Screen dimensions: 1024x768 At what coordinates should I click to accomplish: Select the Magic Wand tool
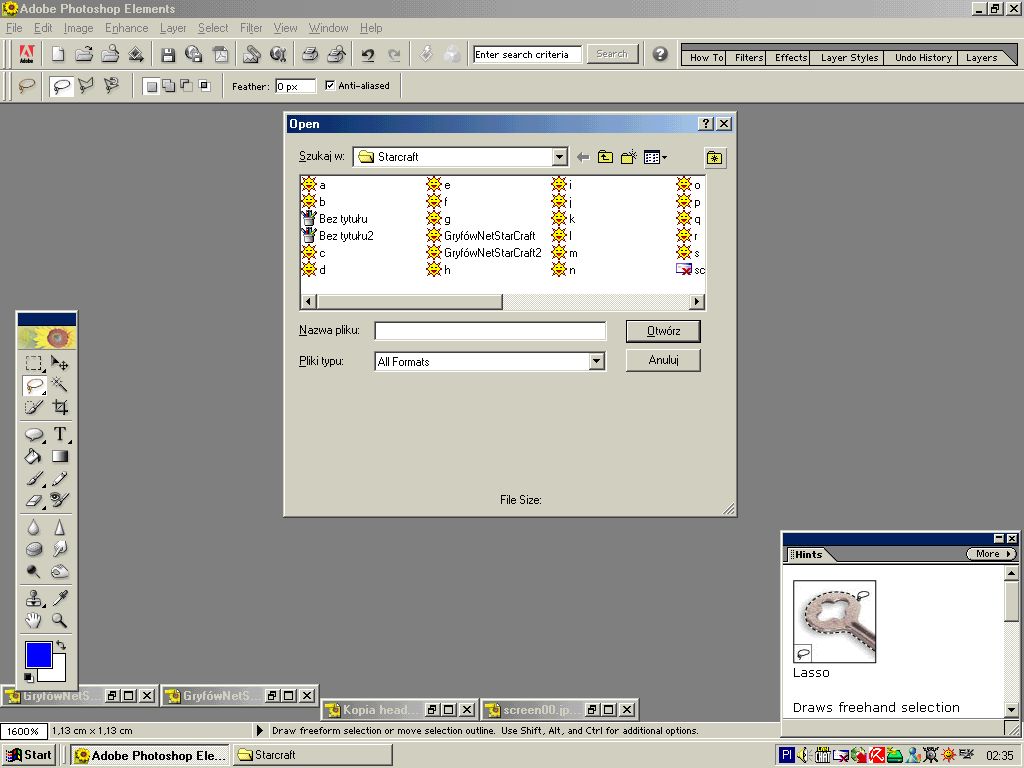click(x=60, y=385)
